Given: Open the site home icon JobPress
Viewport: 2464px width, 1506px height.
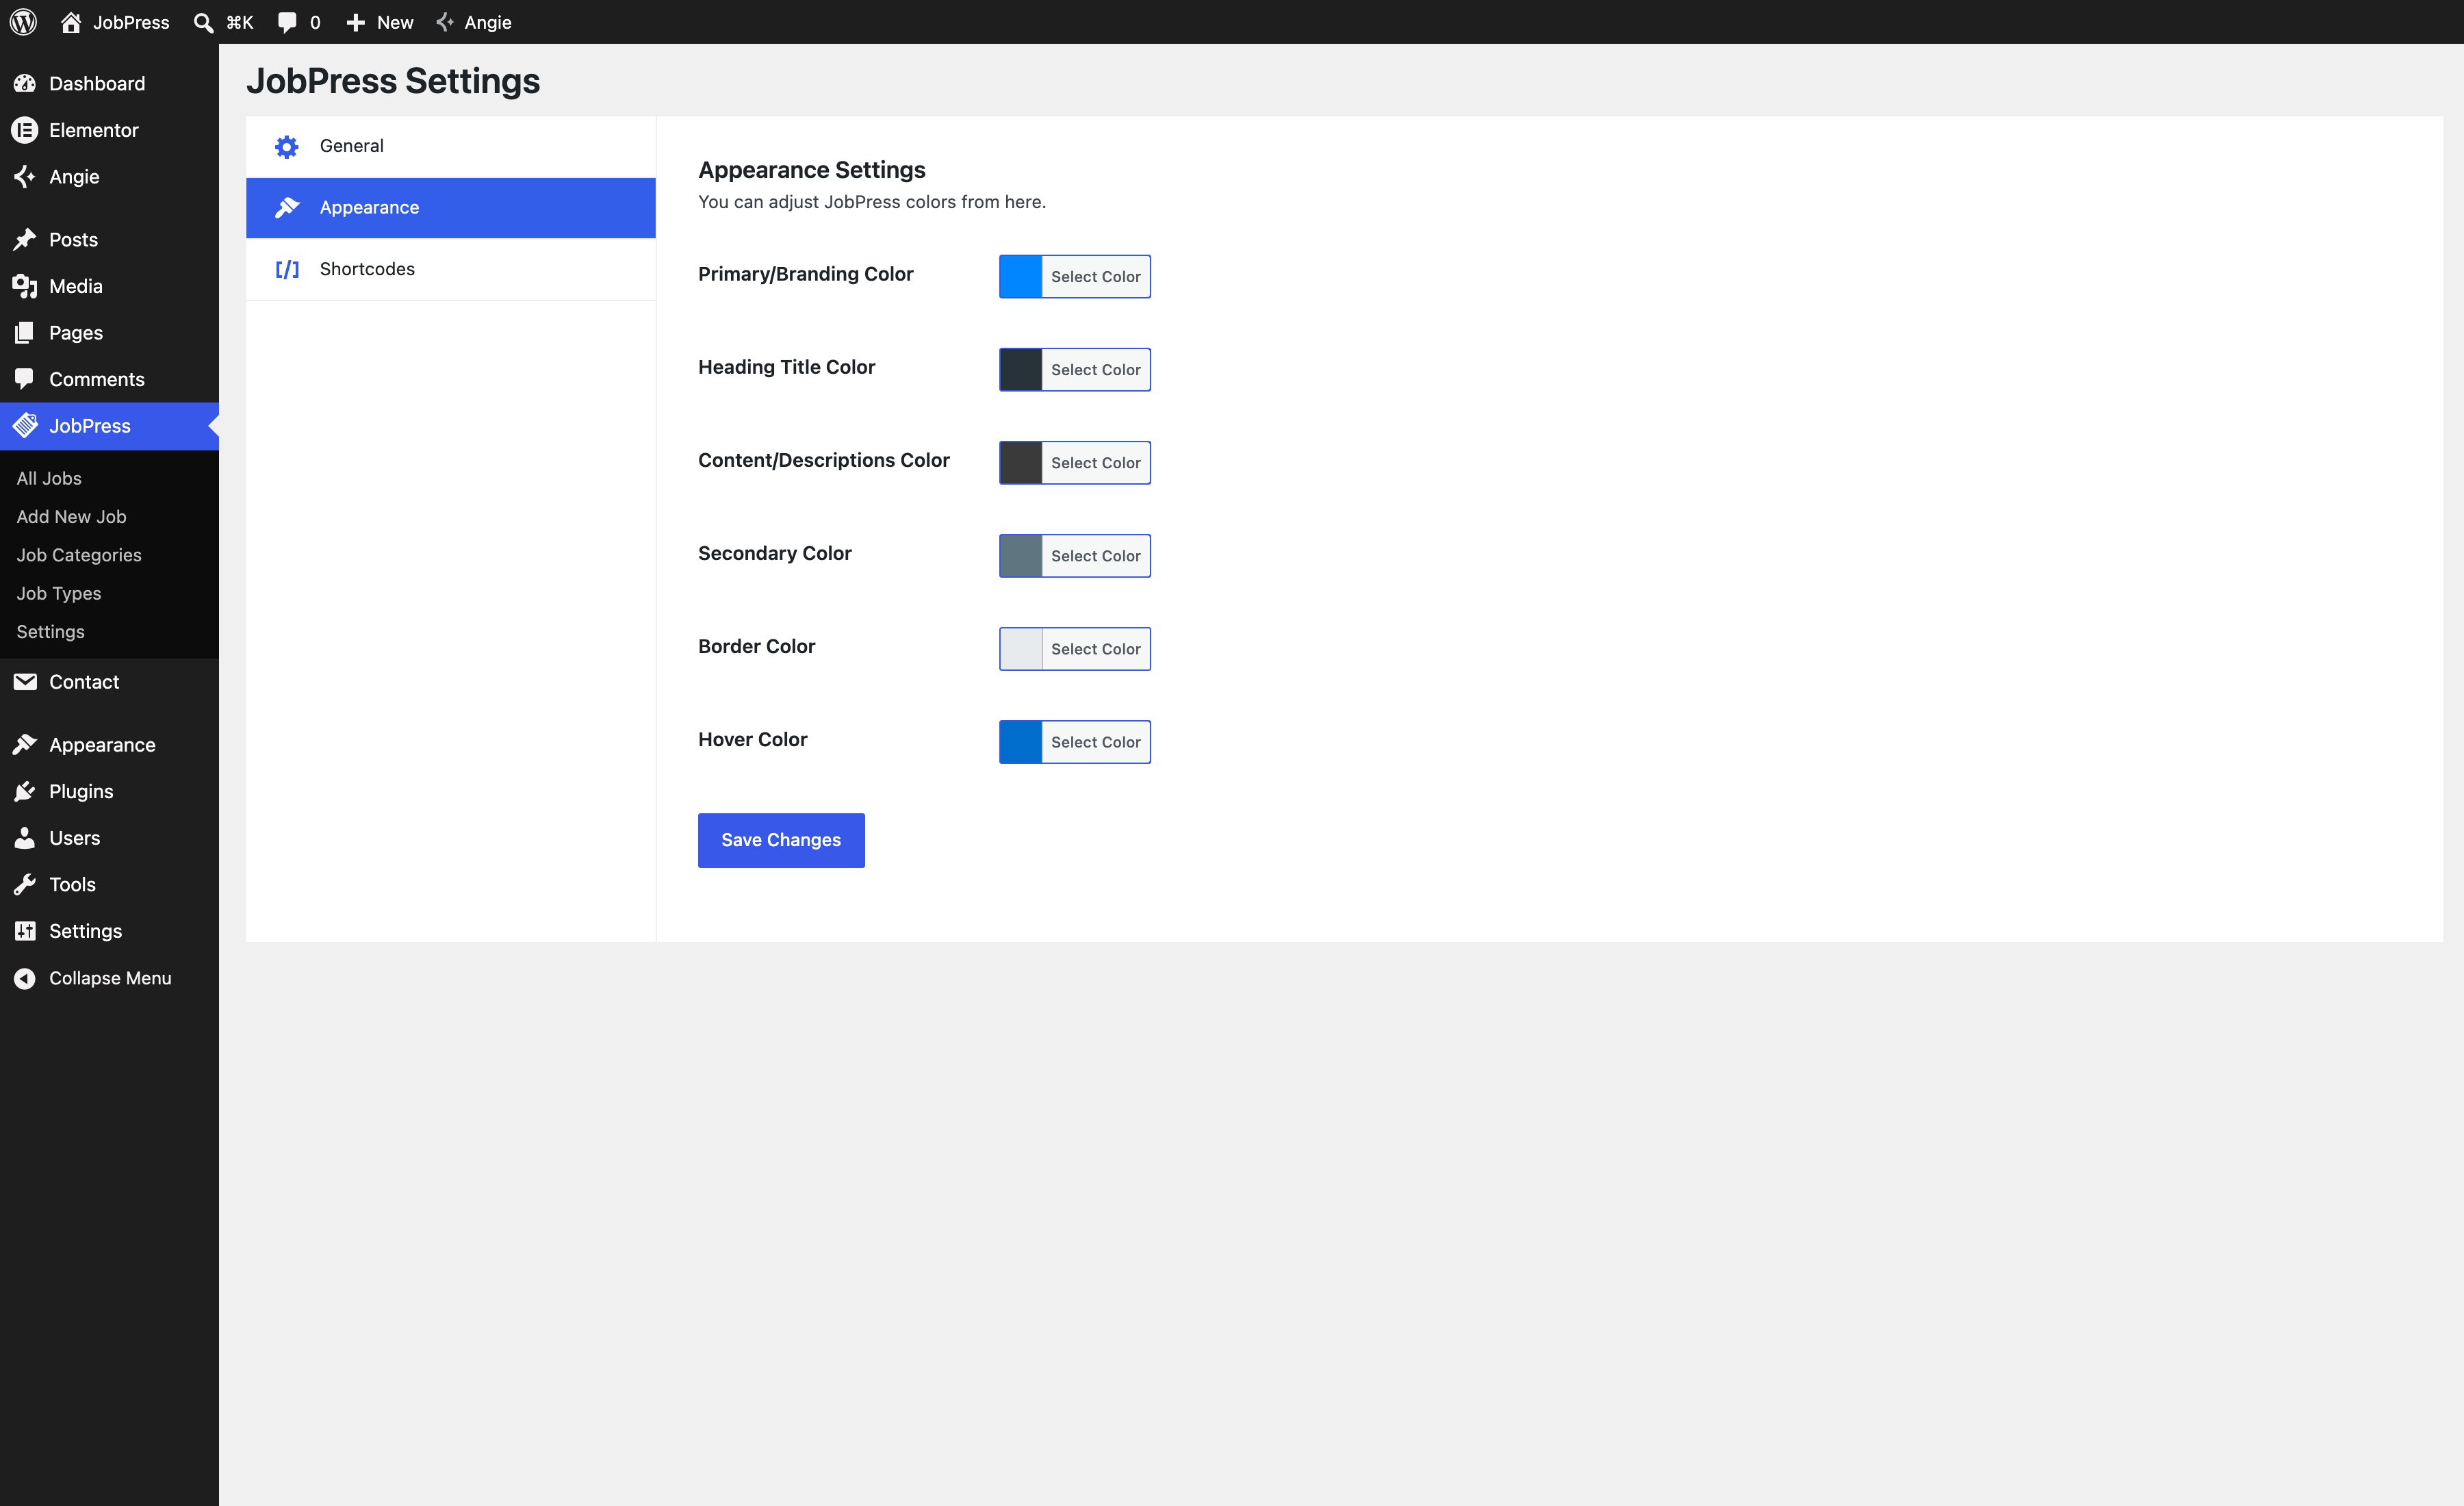Looking at the screenshot, I should [x=71, y=22].
